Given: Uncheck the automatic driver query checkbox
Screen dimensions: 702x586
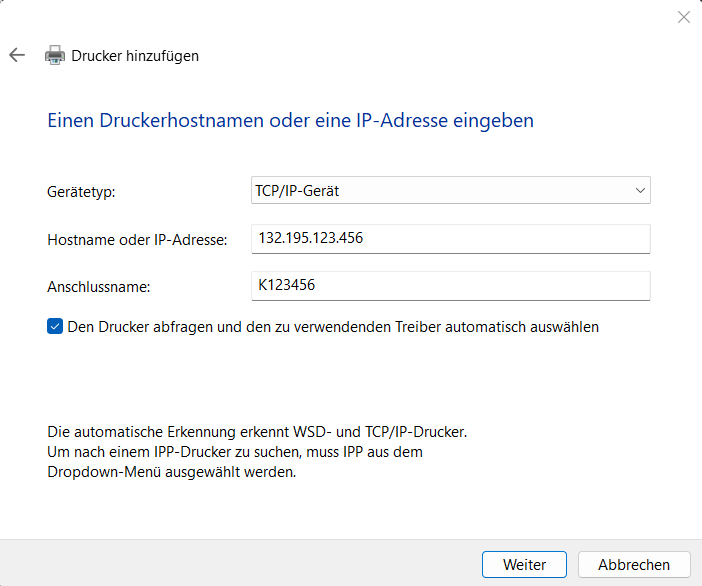Looking at the screenshot, I should click(55, 327).
